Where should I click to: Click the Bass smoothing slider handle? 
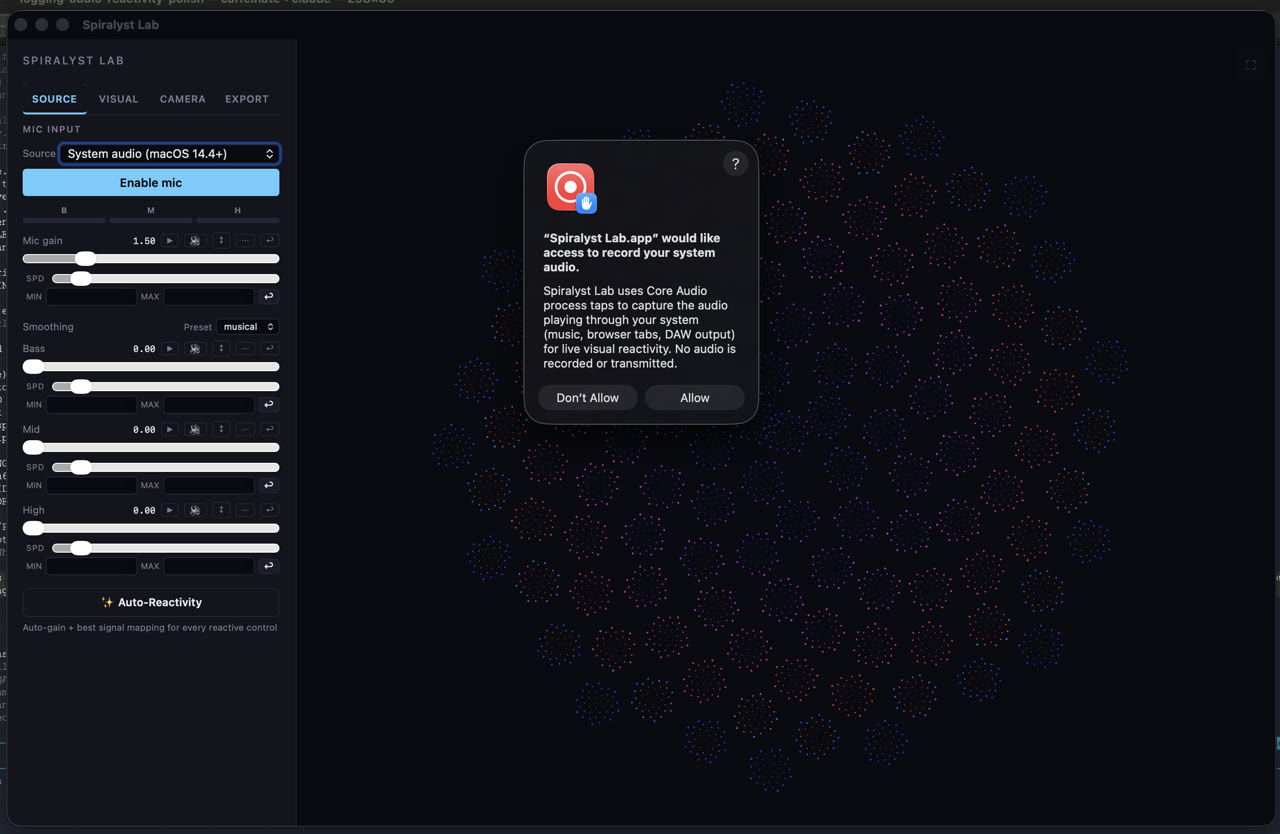[33, 367]
